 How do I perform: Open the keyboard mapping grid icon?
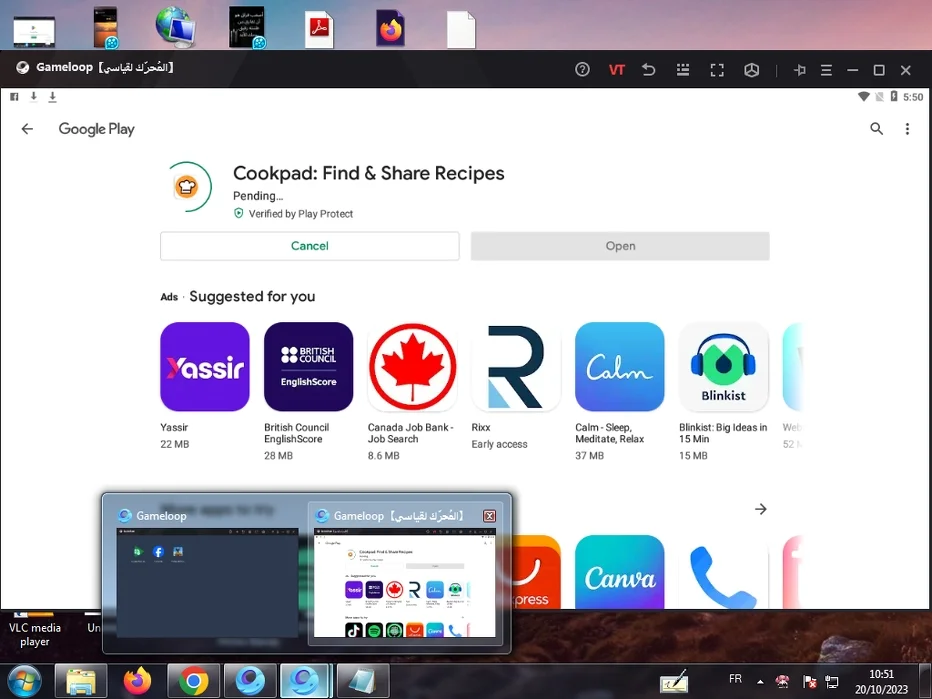[x=683, y=70]
